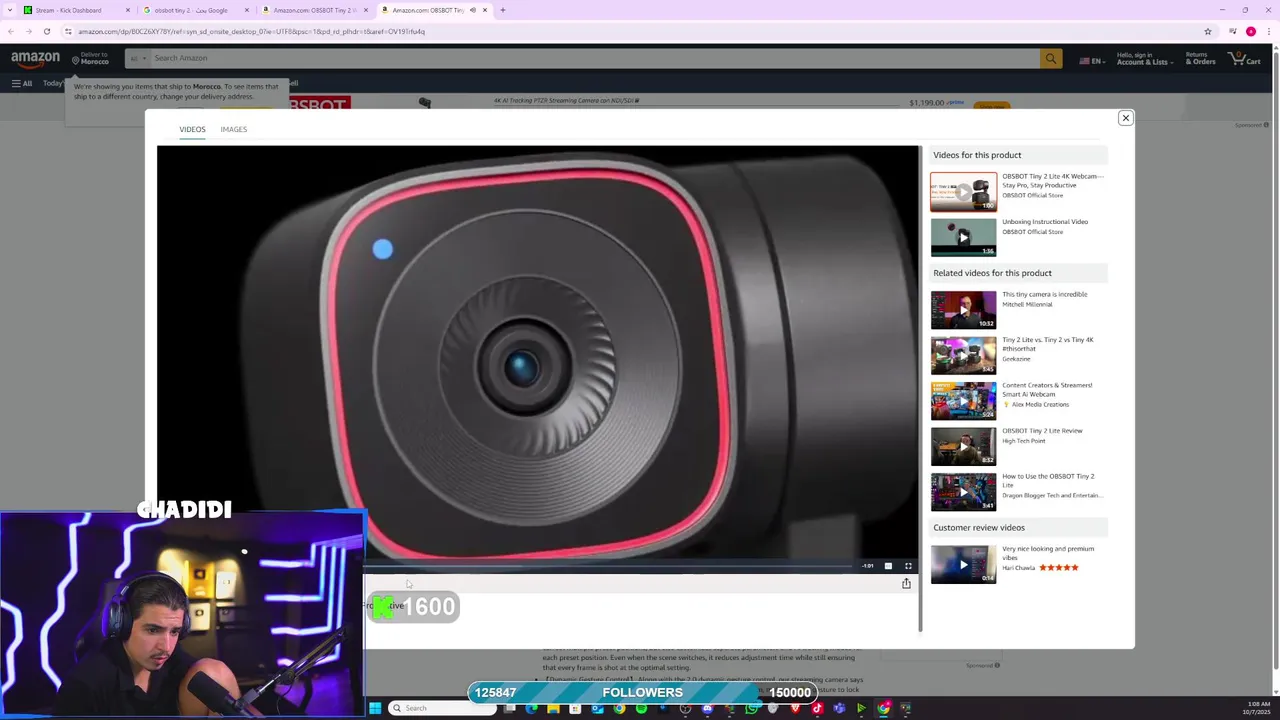1280x720 pixels.
Task: Go back in browser history
Action: click(11, 31)
